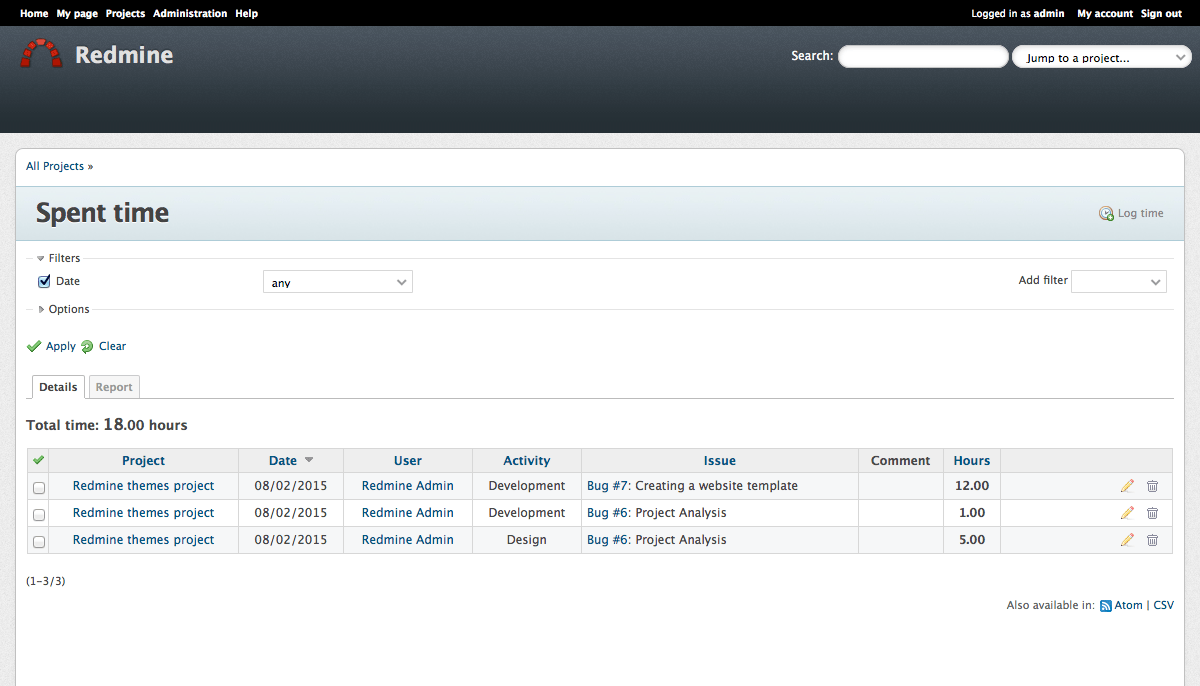
Task: Click the Apply filter link
Action: [61, 347]
